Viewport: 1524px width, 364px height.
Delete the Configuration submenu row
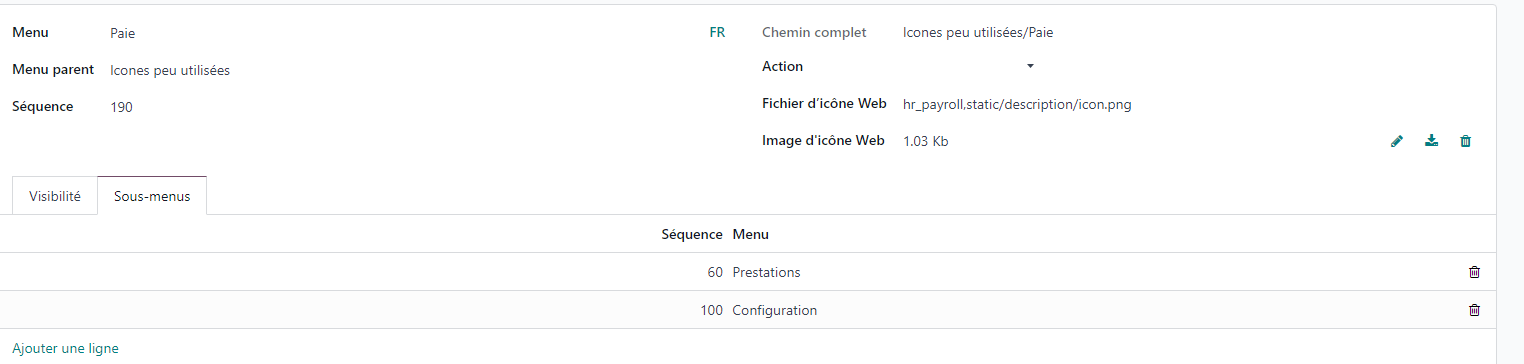(x=1474, y=310)
